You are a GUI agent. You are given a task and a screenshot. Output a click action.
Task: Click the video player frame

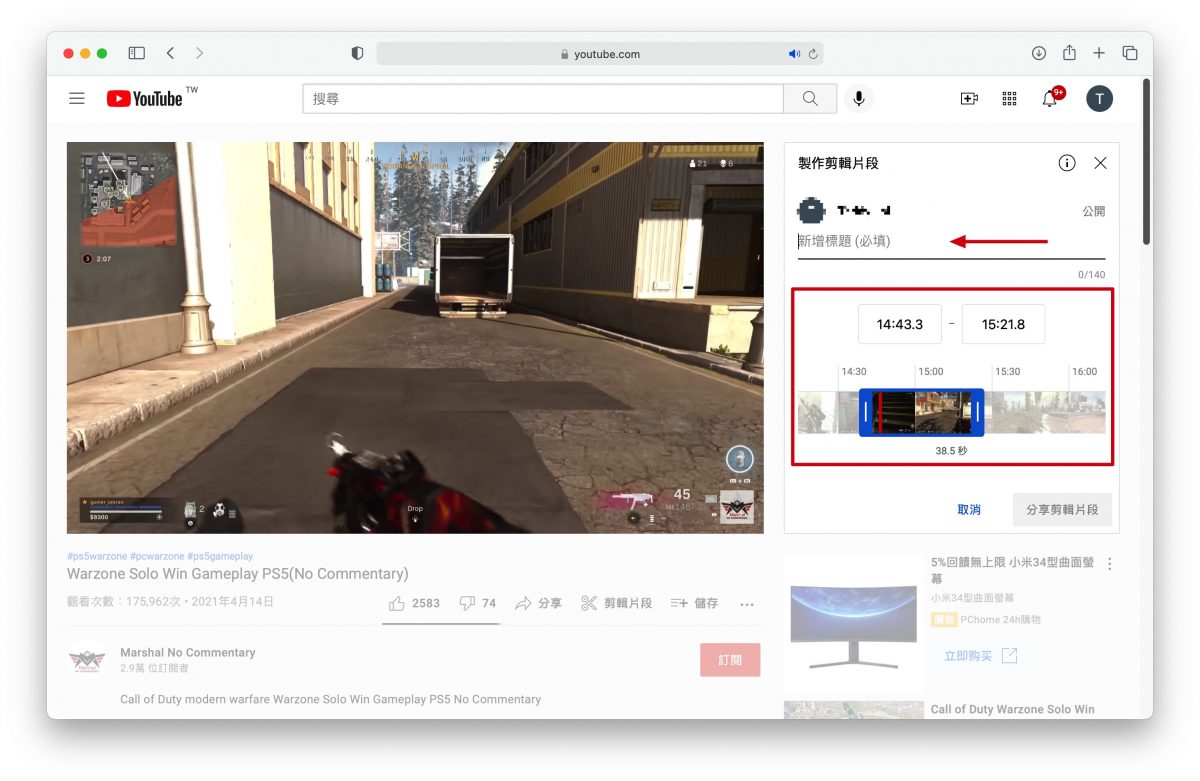[415, 337]
